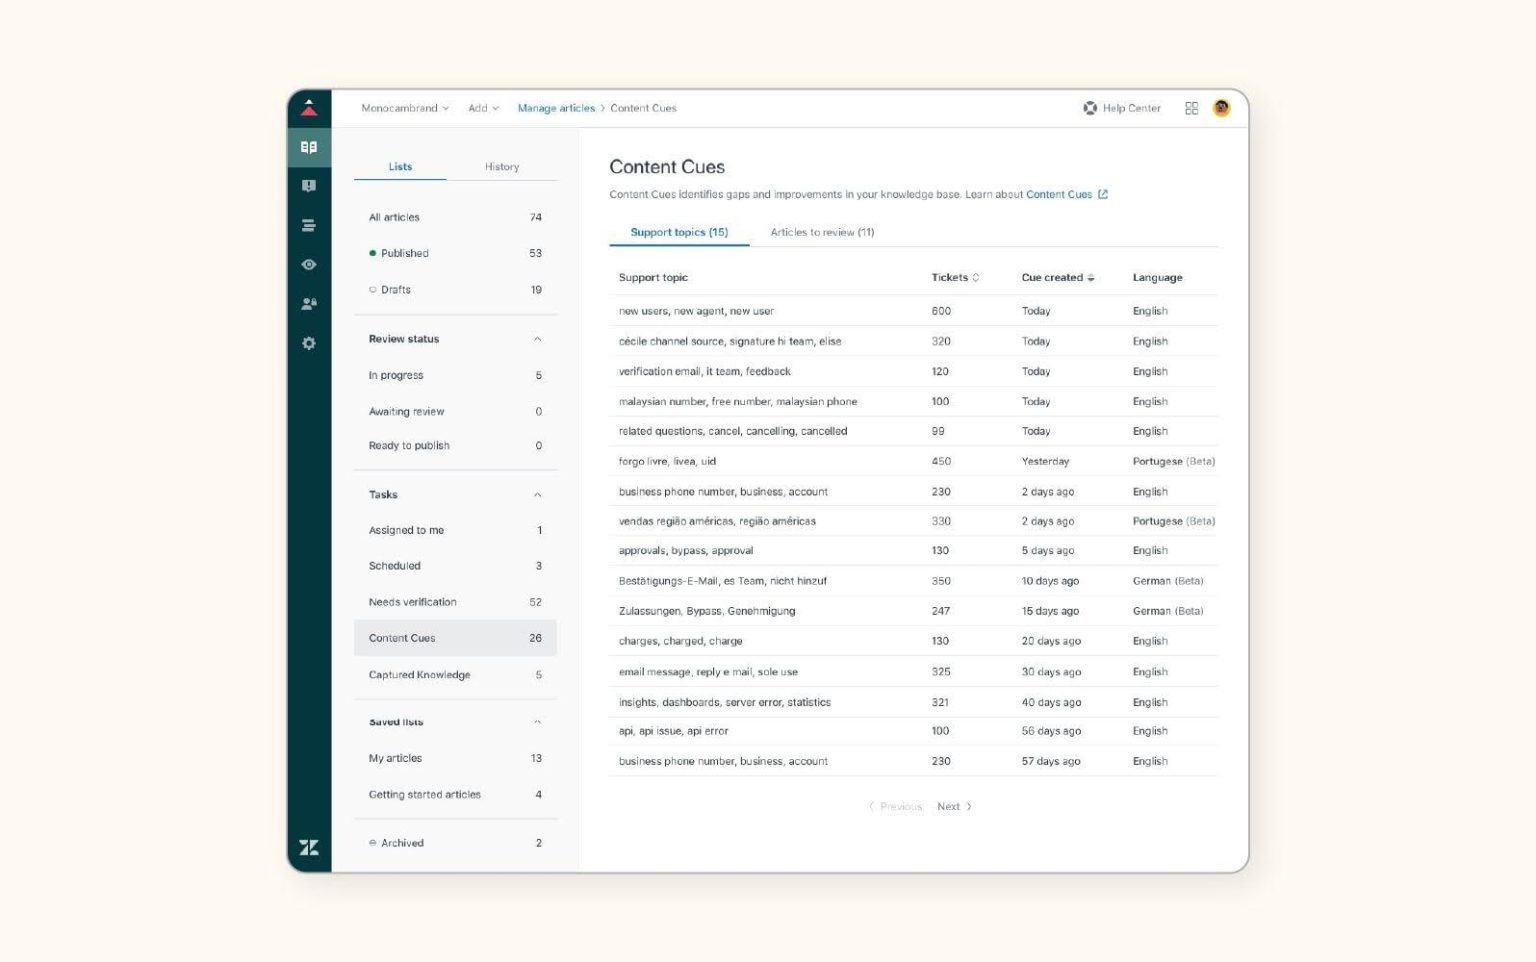Open Guide settings gear icon

pos(309,343)
